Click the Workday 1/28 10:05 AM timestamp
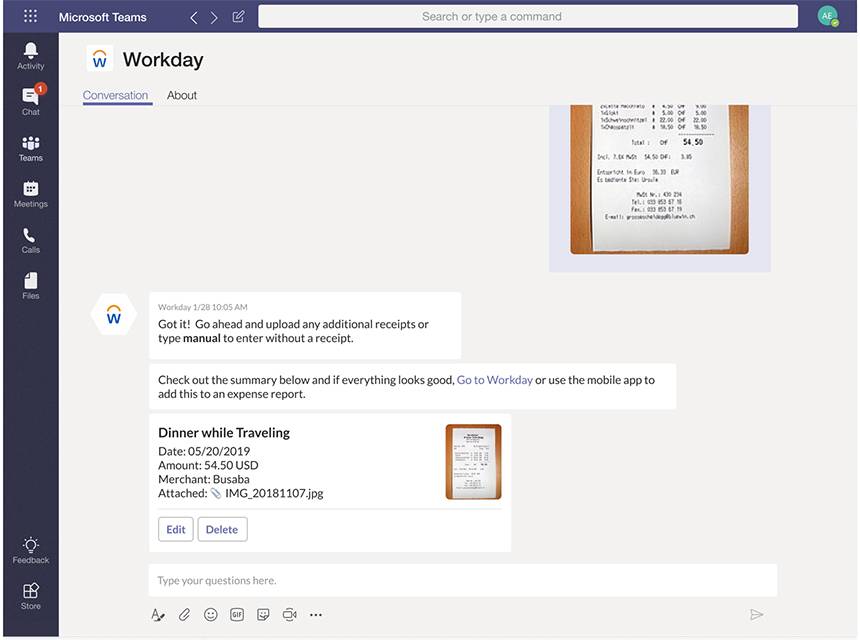 pos(203,307)
